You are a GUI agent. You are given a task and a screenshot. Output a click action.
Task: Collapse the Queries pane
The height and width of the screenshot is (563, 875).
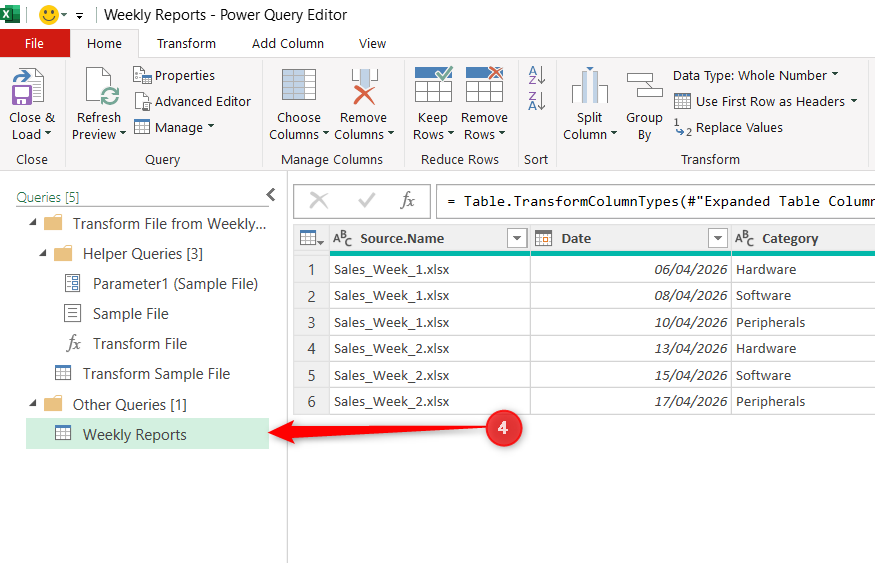click(x=271, y=194)
